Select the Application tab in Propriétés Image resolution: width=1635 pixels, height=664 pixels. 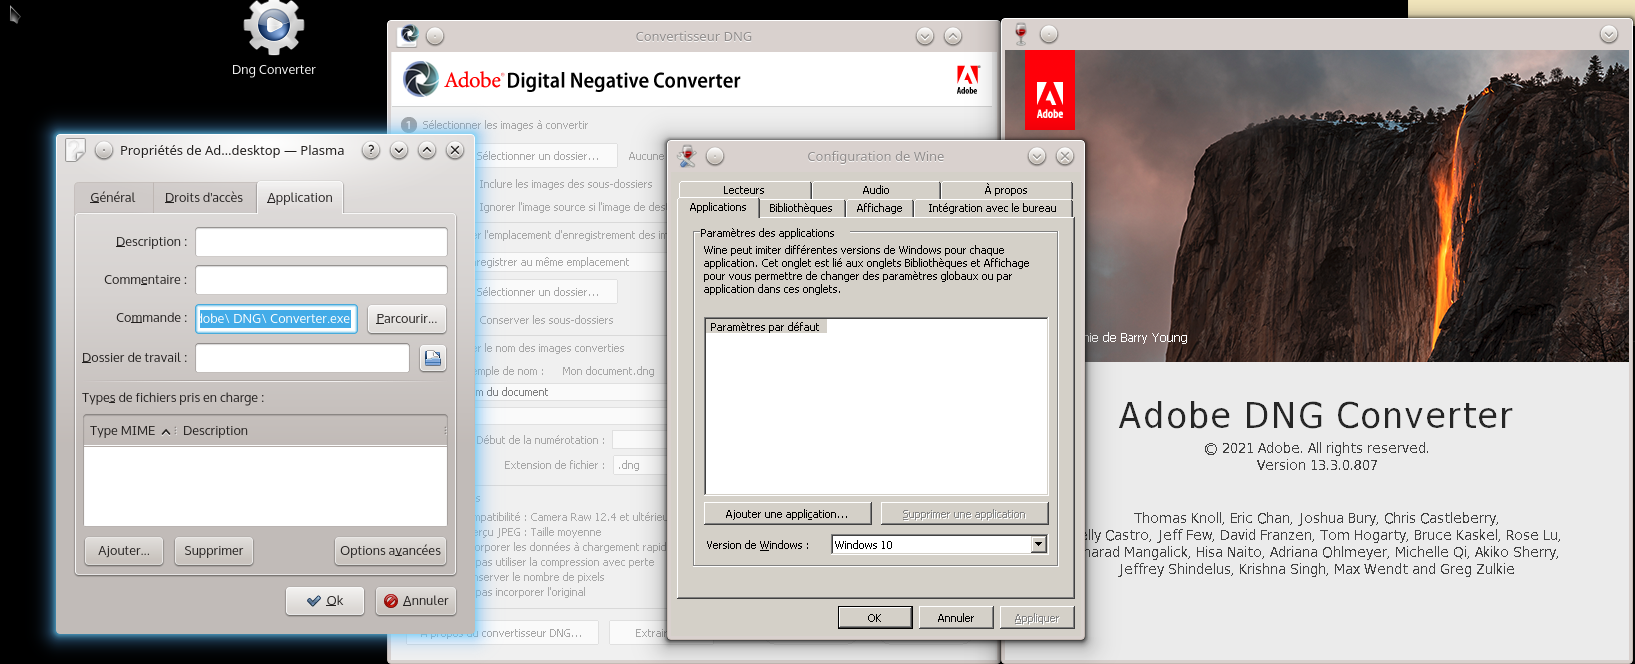(300, 198)
